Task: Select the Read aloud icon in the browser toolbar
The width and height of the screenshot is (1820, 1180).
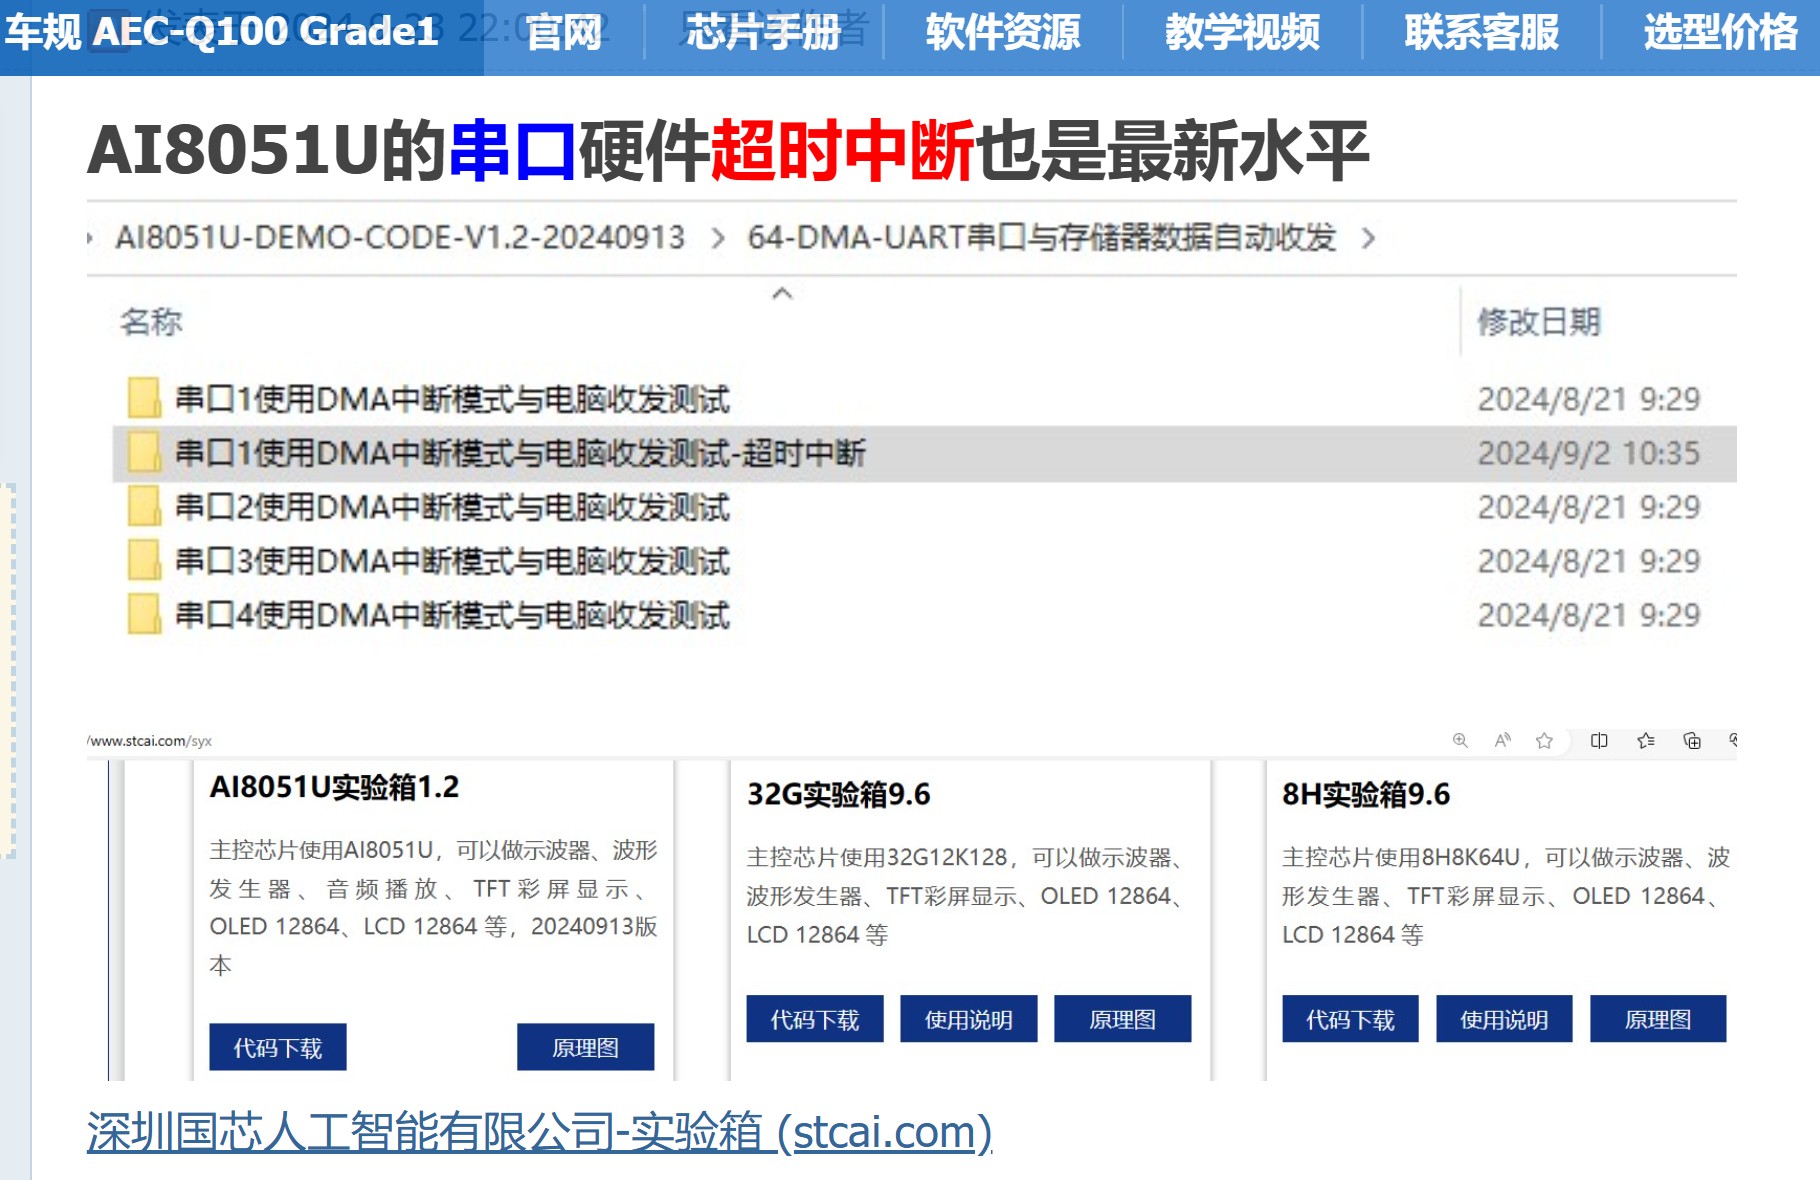Action: [x=1502, y=741]
